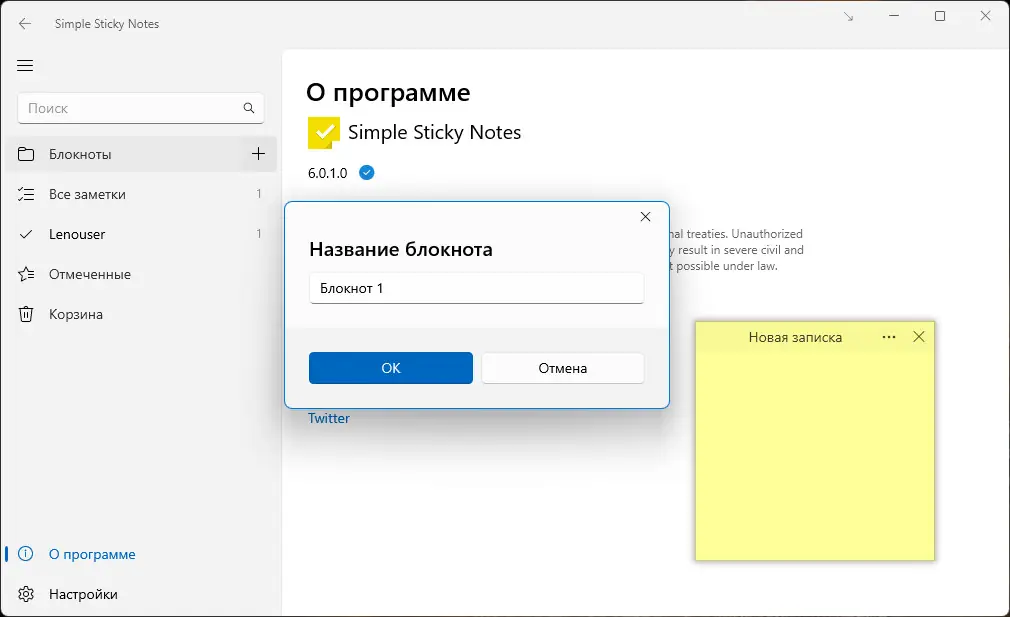This screenshot has height=617, width=1010.
Task: Open the hamburger navigation menu
Action: pyautogui.click(x=25, y=66)
